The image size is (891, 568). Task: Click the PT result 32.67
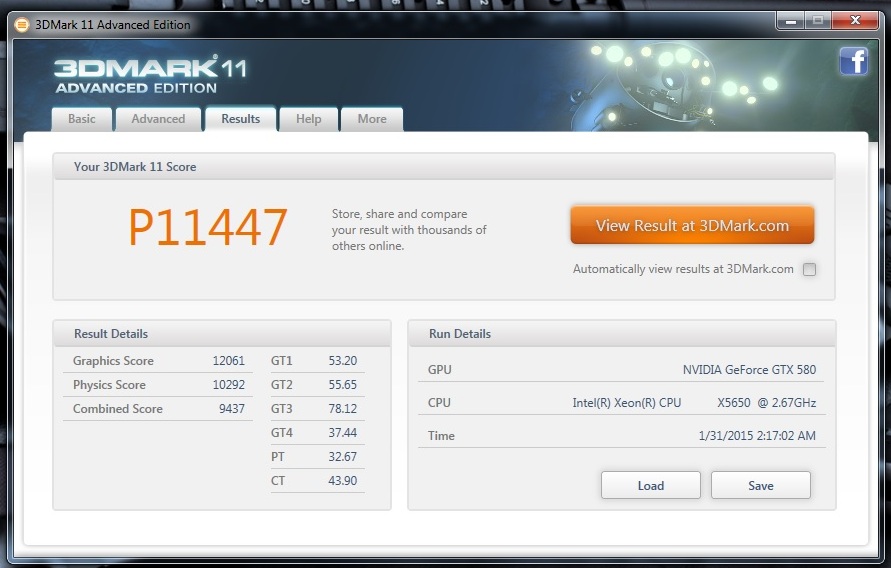[343, 456]
